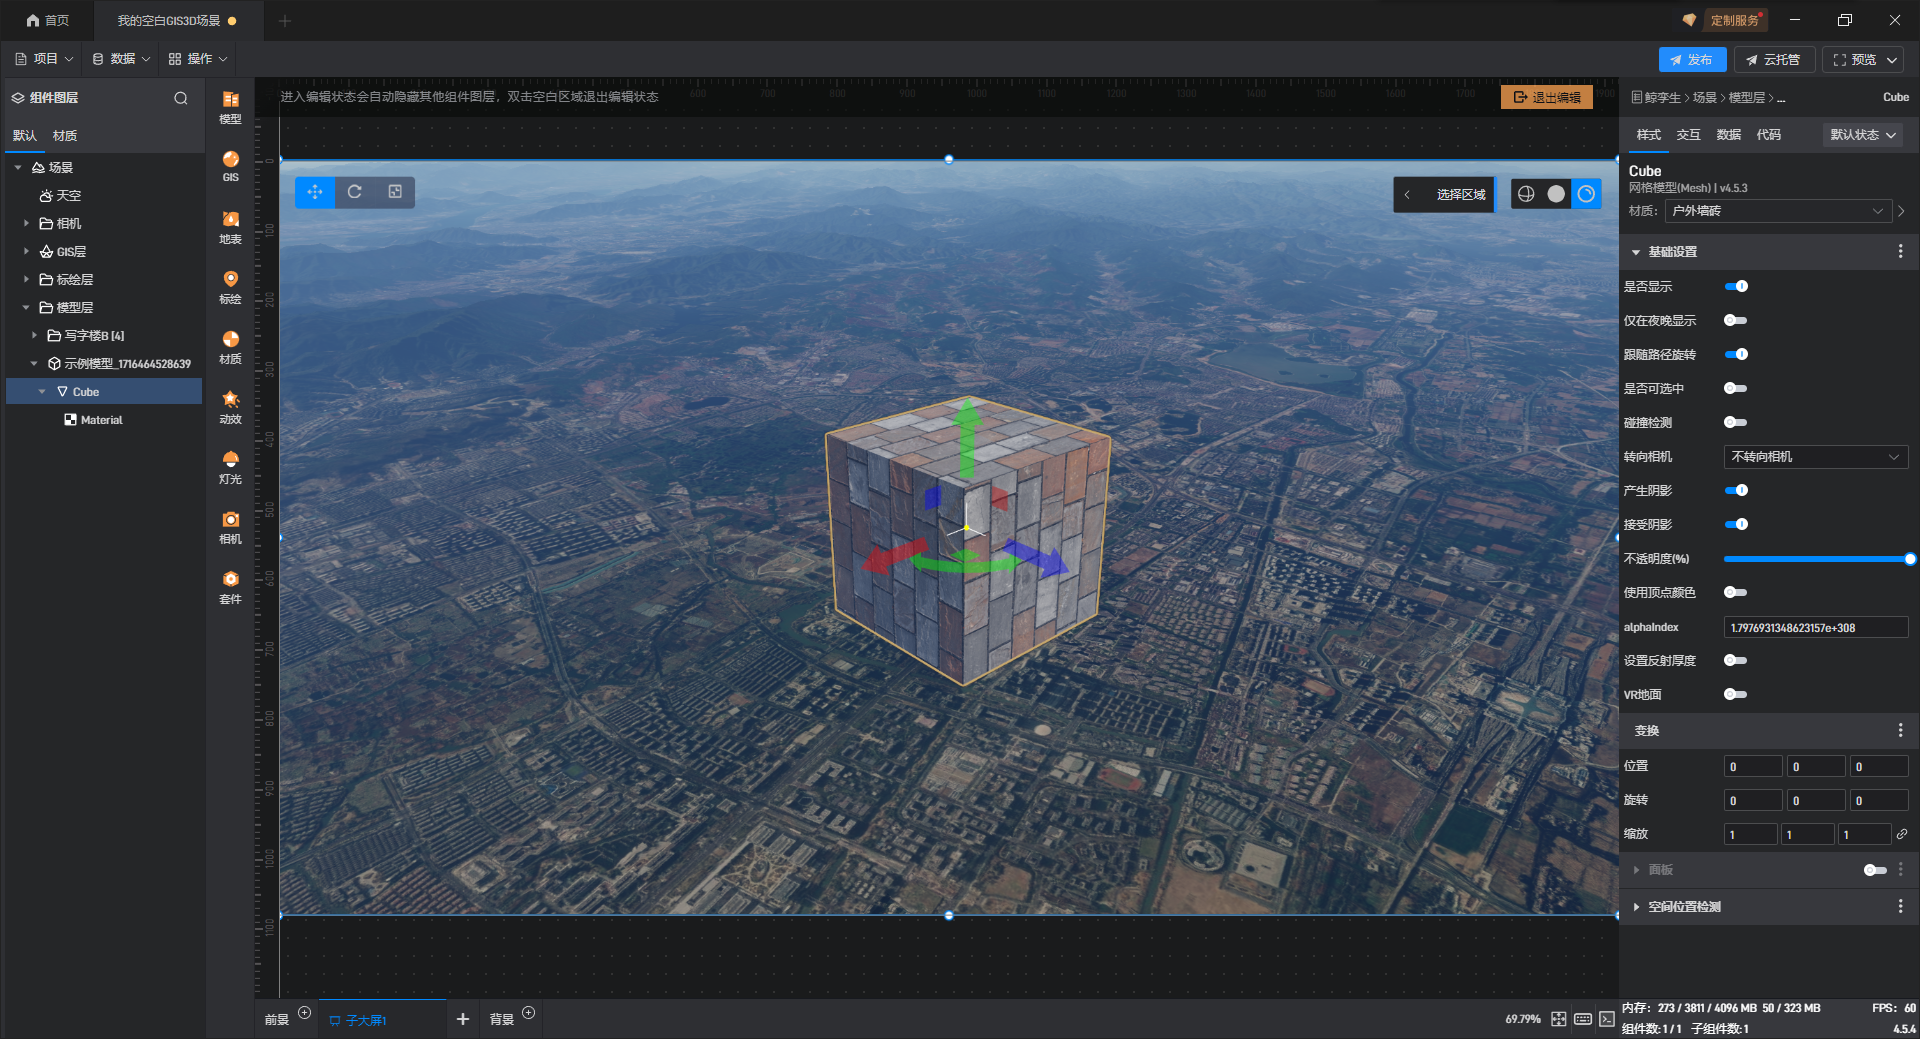Viewport: 1920px width, 1039px height.
Task: Open the 套件 kit palette icon
Action: (x=230, y=586)
